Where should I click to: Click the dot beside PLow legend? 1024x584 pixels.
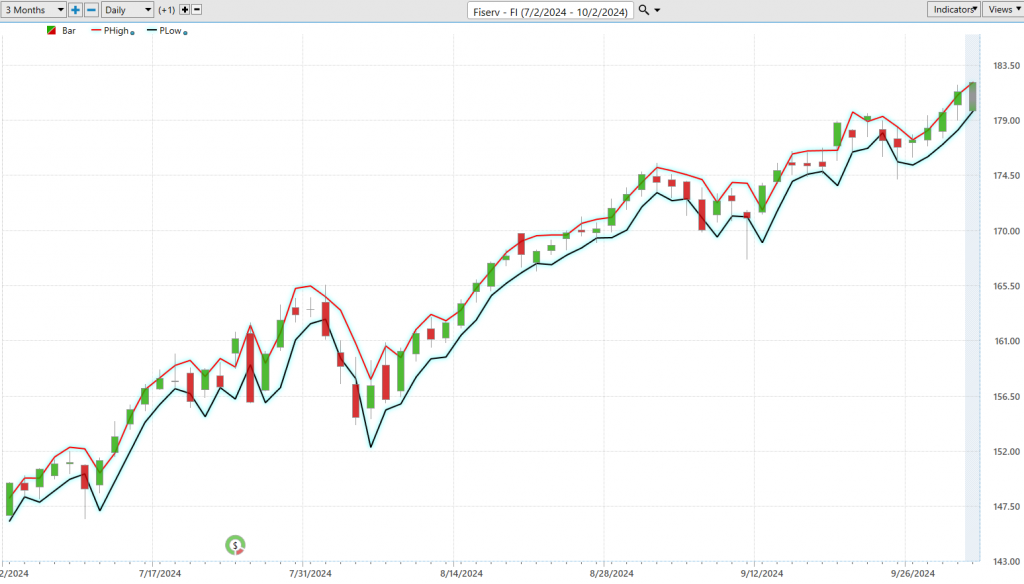pyautogui.click(x=187, y=32)
